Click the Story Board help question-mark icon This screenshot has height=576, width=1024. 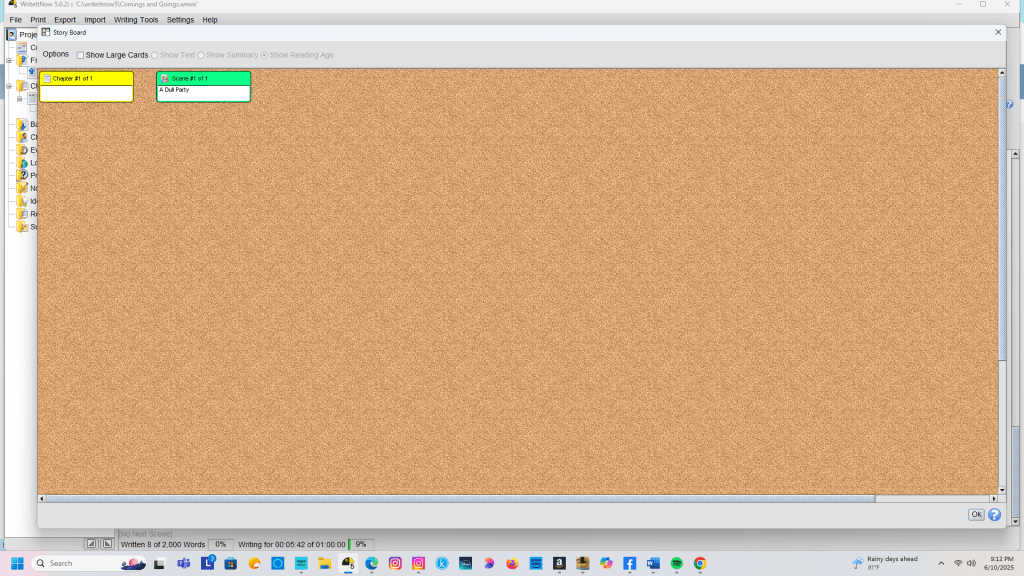coord(994,515)
